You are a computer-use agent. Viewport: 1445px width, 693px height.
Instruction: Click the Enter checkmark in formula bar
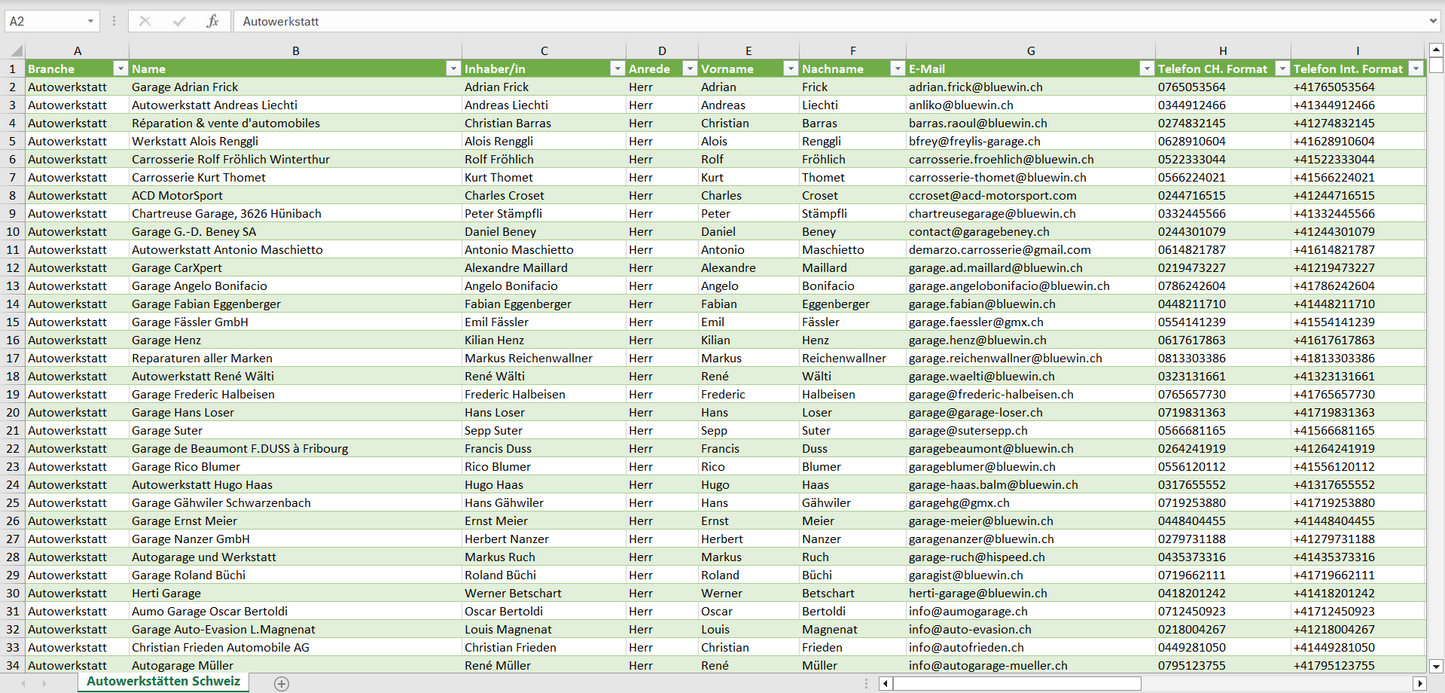[x=179, y=21]
